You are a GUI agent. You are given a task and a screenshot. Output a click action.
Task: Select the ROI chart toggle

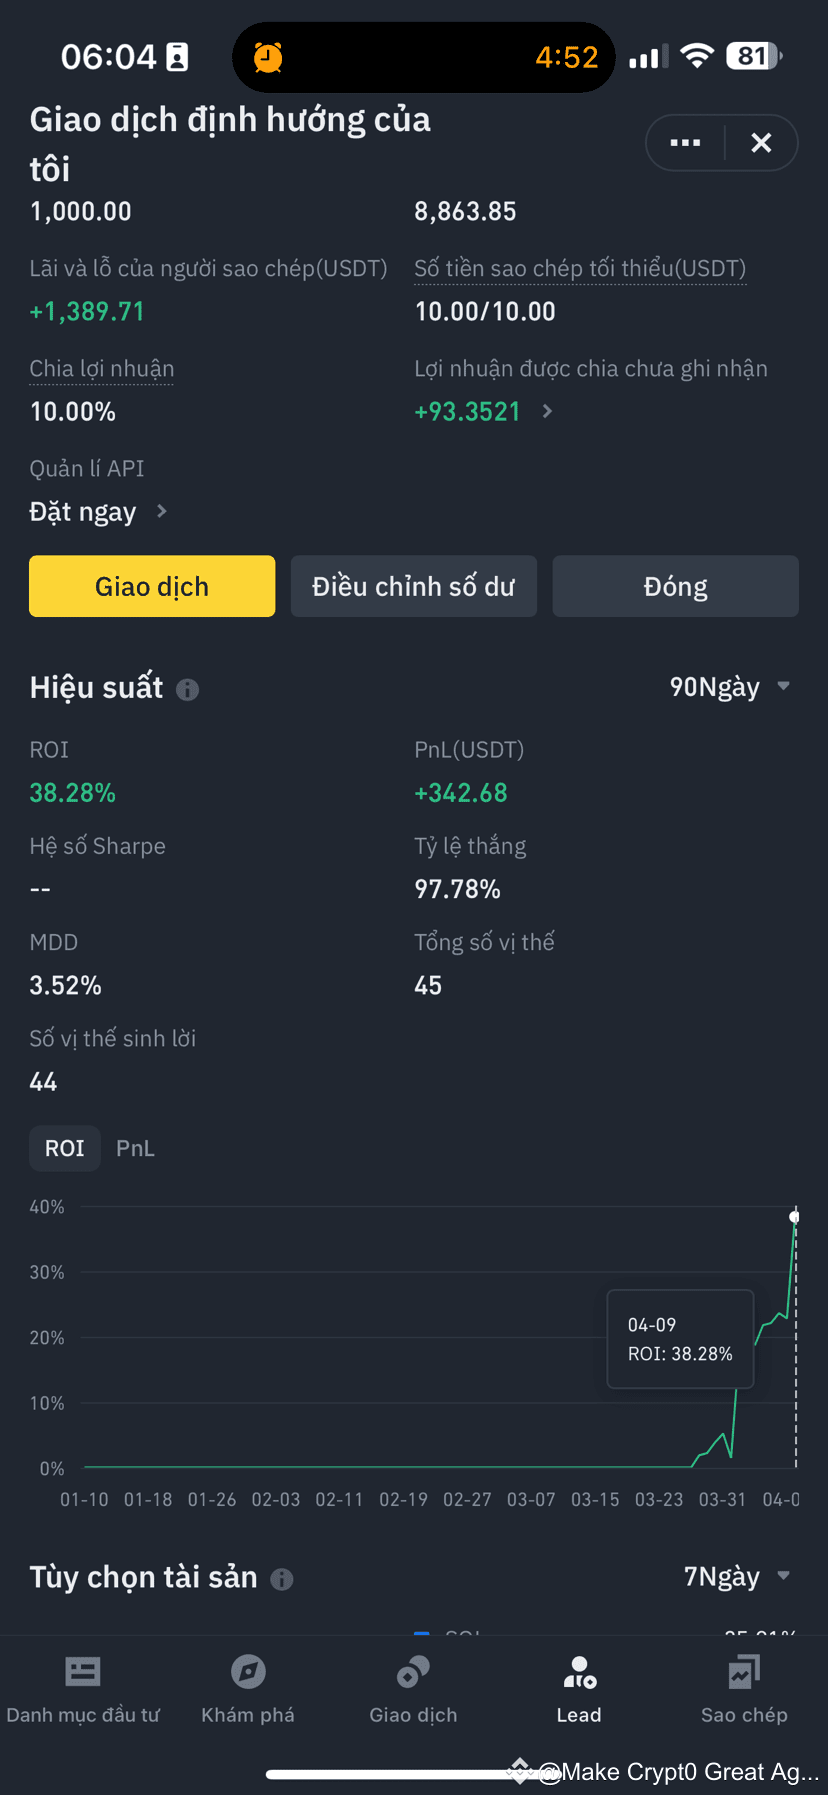point(65,1148)
